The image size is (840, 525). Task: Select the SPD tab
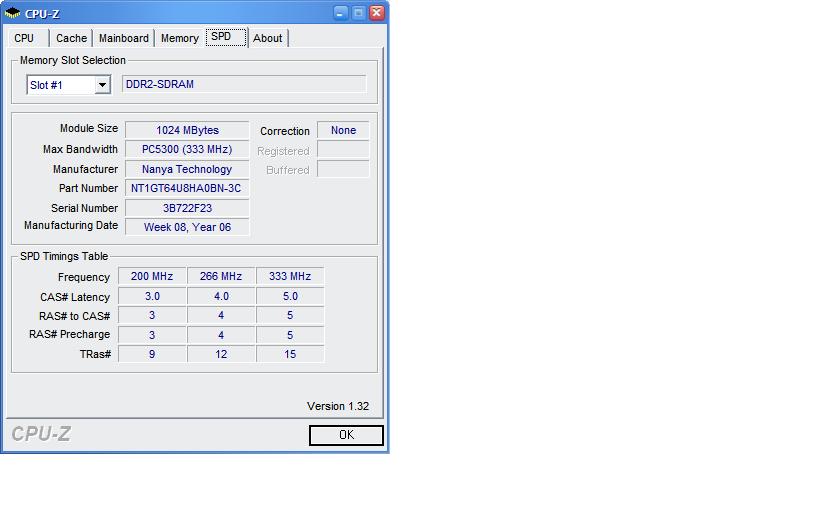click(226, 37)
